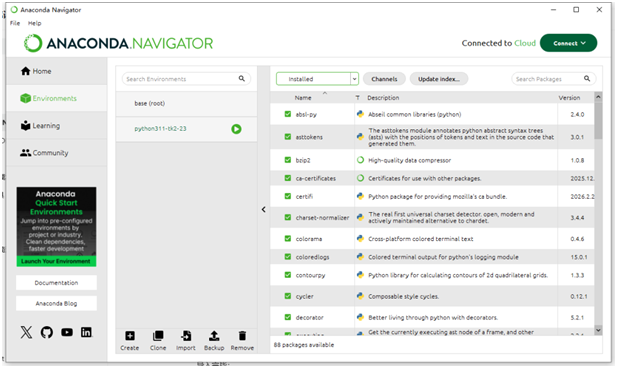Click the Anaconda Navigator logo
The height and width of the screenshot is (368, 617).
(x=118, y=43)
